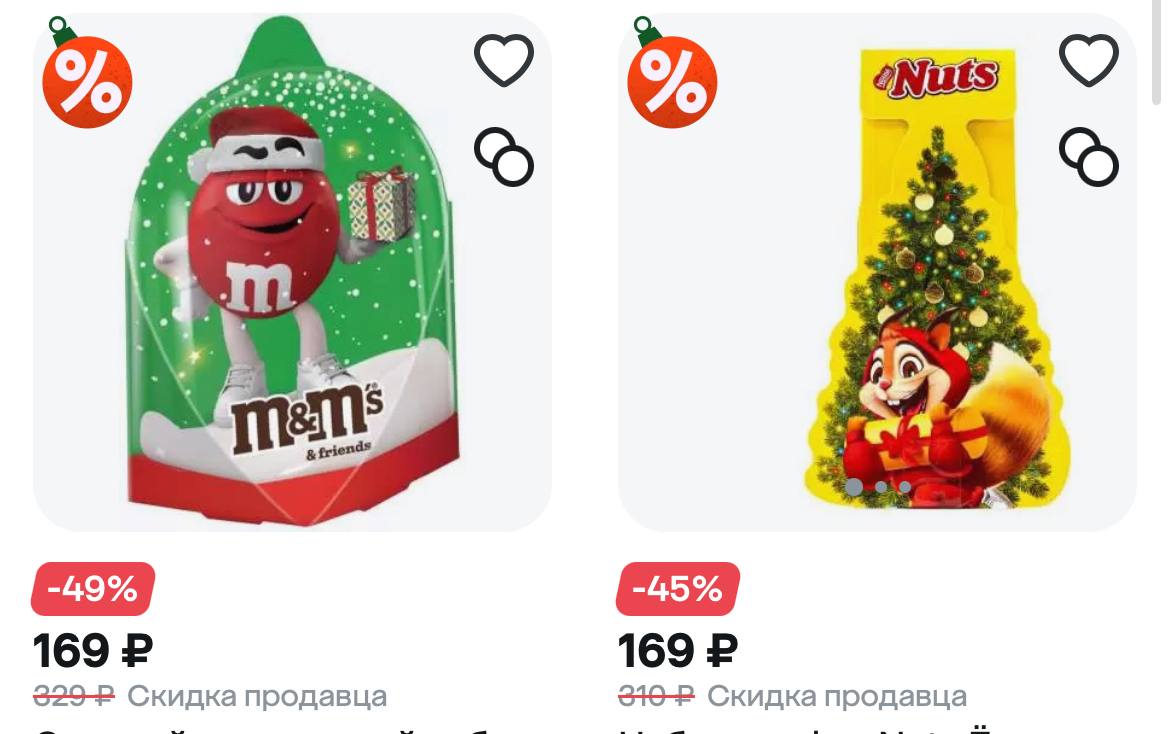Select first image dot in Nuts gallery
The height and width of the screenshot is (734, 1170).
tap(854, 487)
